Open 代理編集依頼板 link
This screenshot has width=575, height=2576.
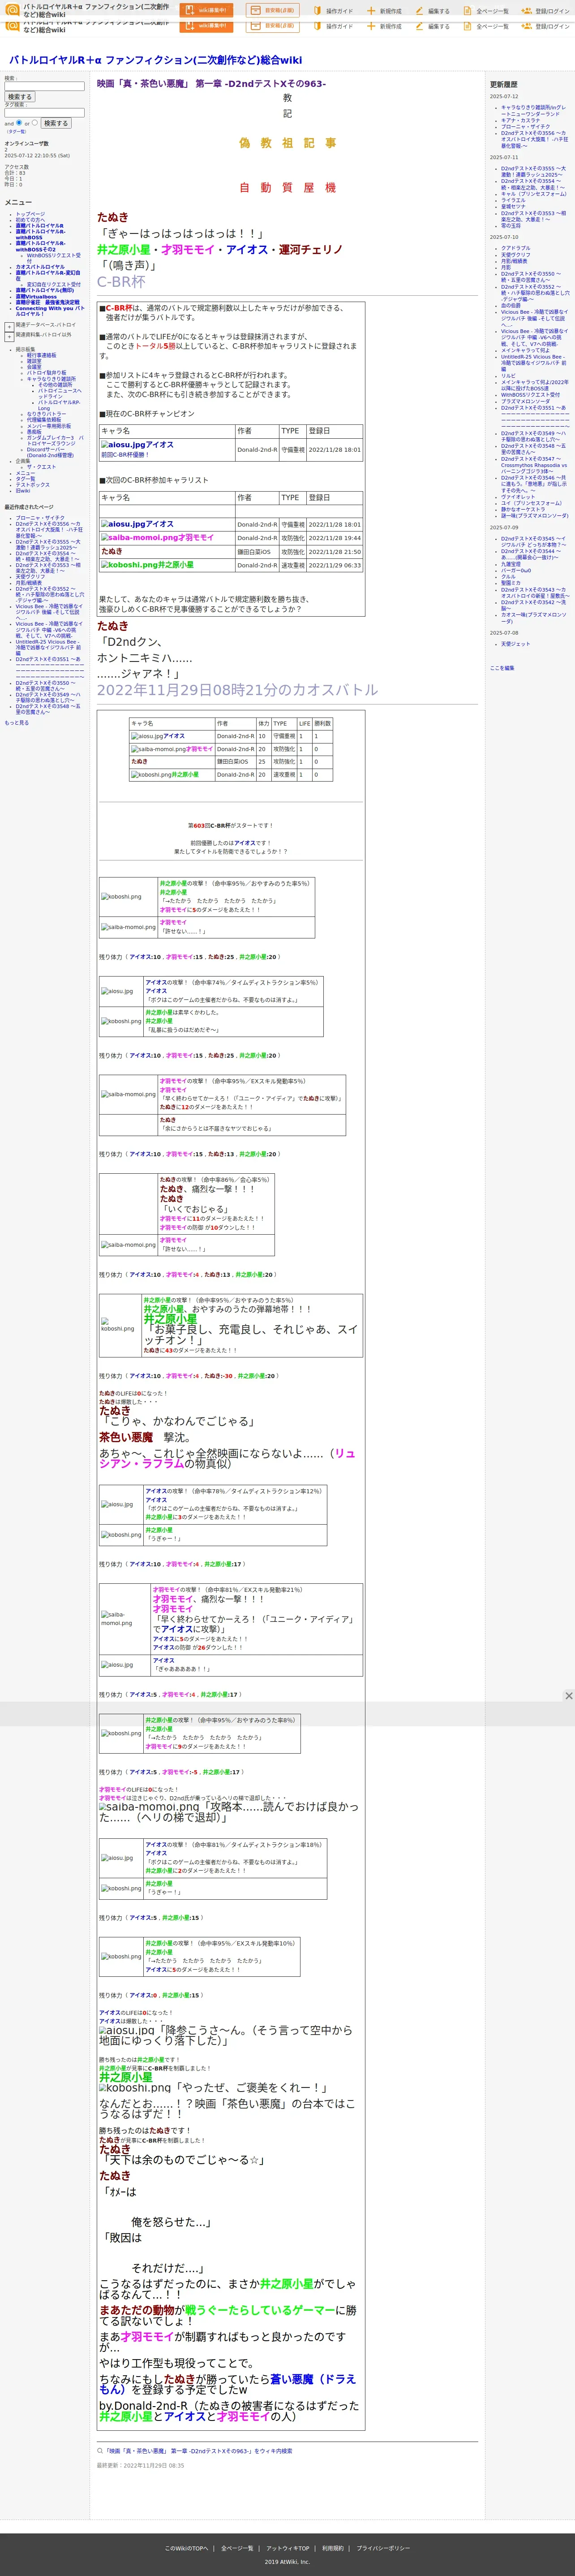click(x=44, y=420)
